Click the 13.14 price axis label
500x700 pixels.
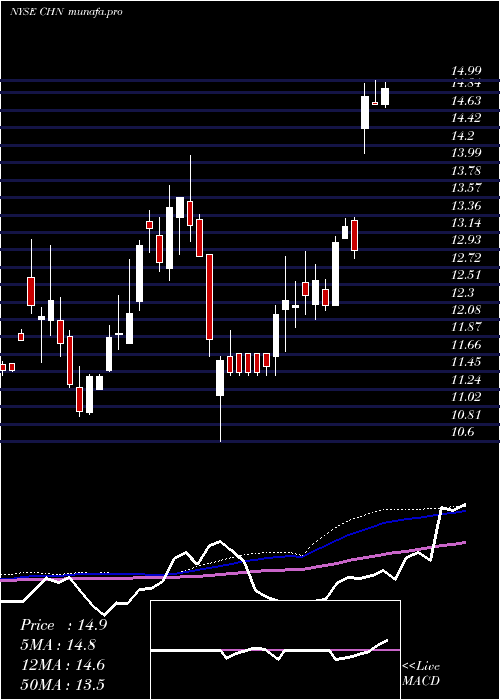click(x=466, y=223)
